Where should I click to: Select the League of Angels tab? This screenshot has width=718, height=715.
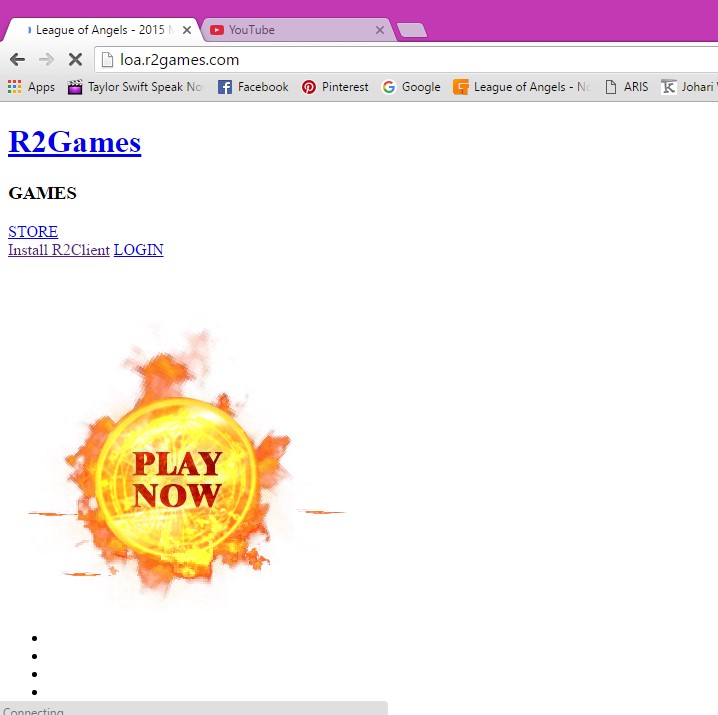(100, 30)
